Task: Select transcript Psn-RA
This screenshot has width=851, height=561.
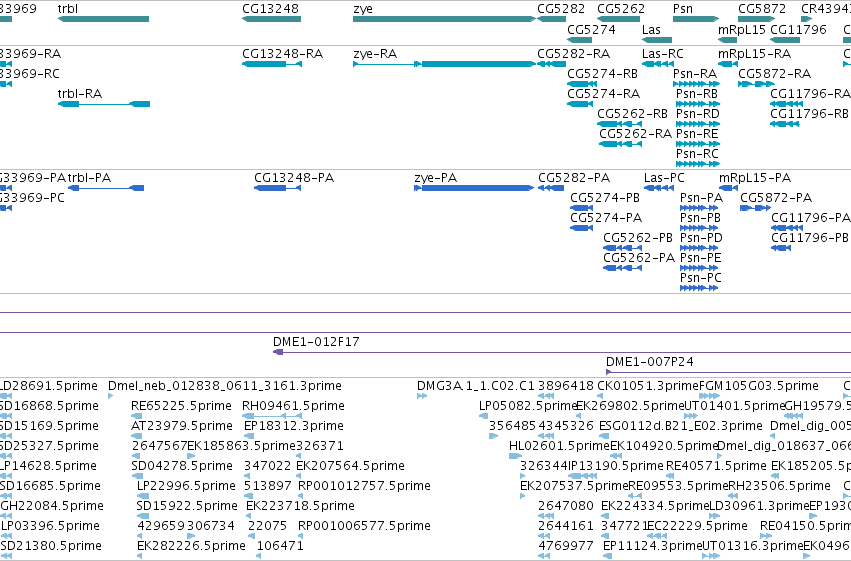Action: [x=696, y=84]
